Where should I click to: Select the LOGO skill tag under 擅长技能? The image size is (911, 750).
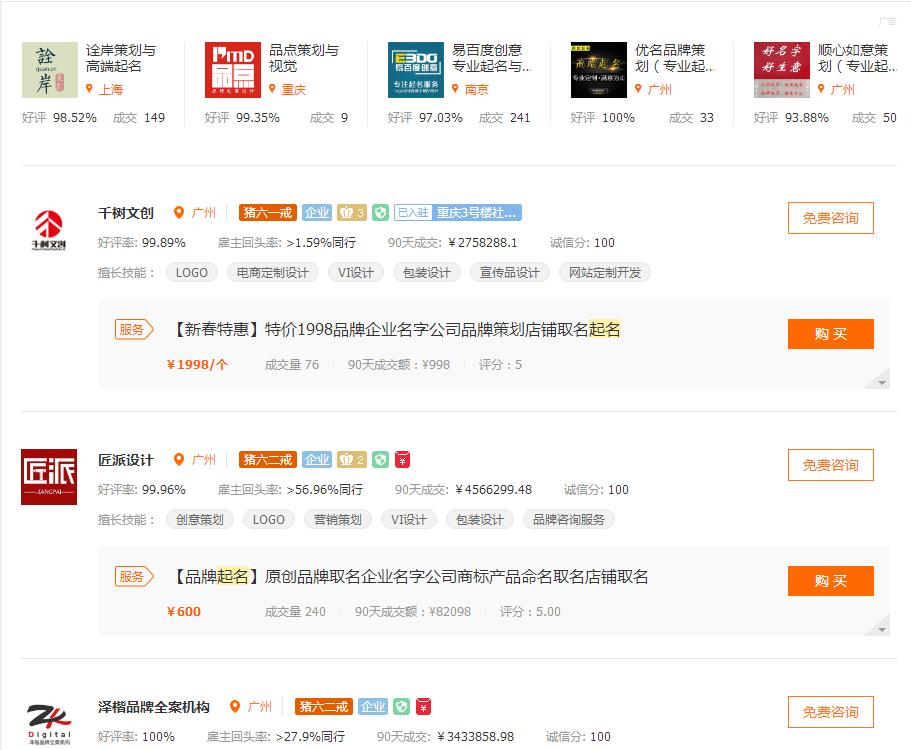pyautogui.click(x=191, y=271)
